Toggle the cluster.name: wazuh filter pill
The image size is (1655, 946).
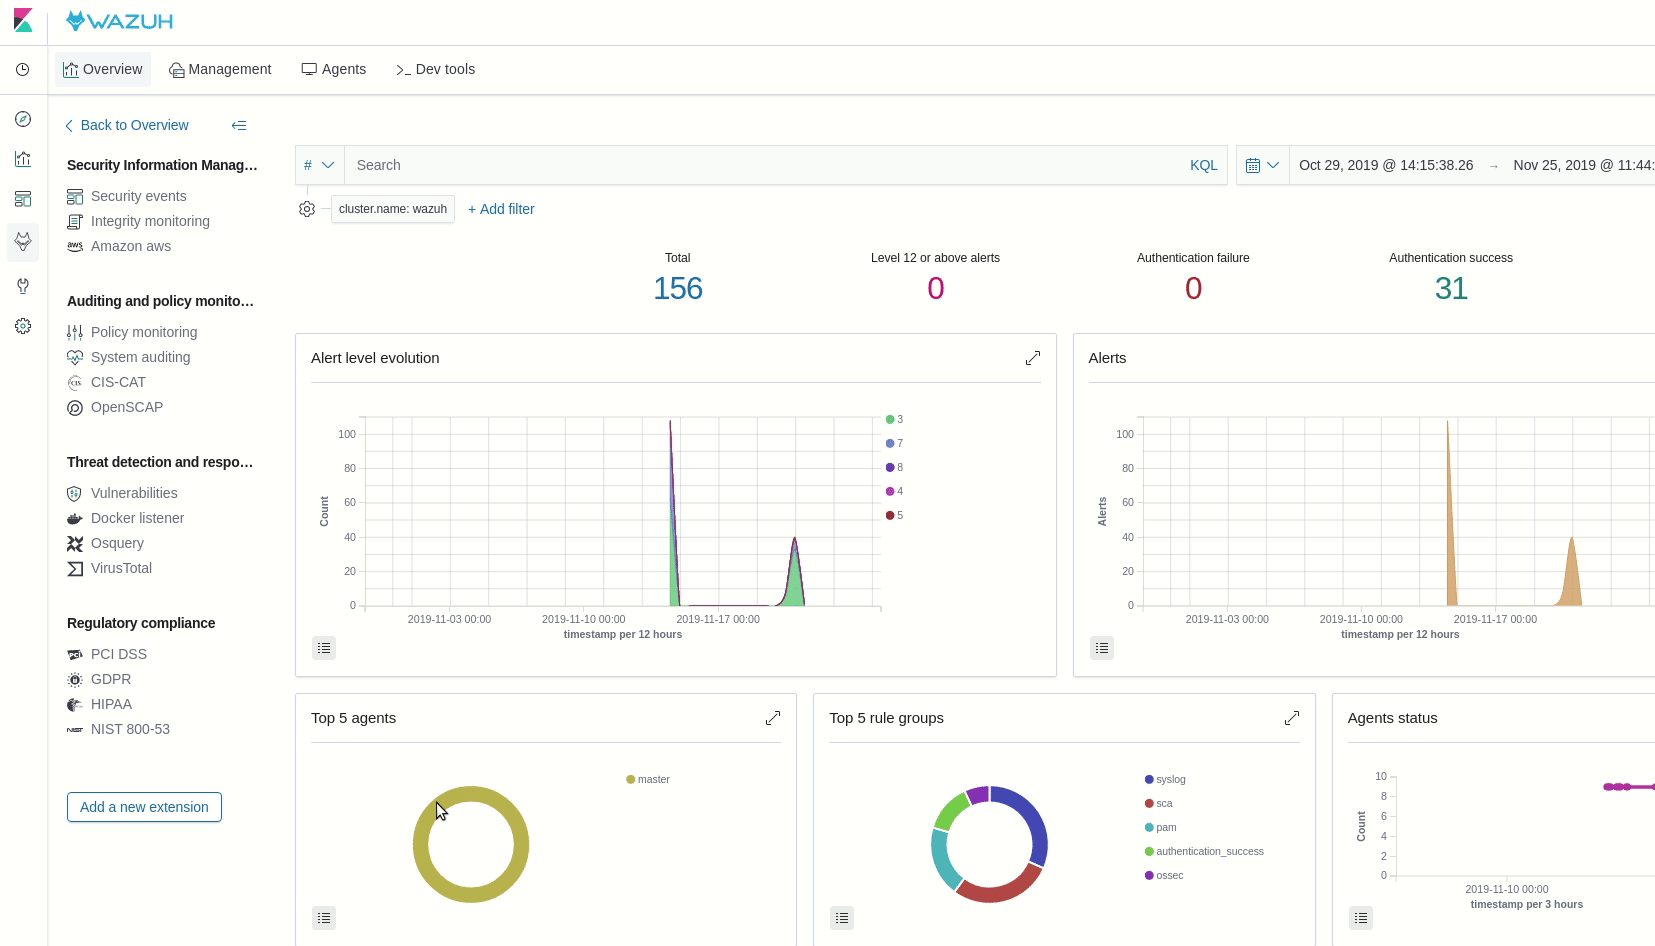click(x=391, y=209)
